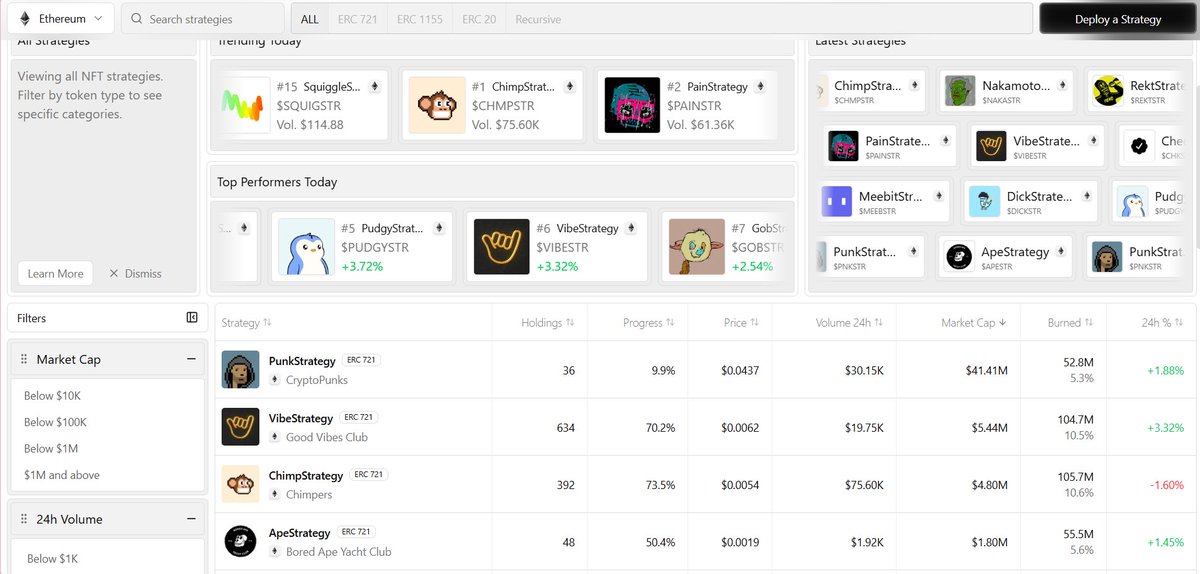Click Ethereum icon on #6 VibeStrategy card
Image resolution: width=1200 pixels, height=574 pixels.
630,228
